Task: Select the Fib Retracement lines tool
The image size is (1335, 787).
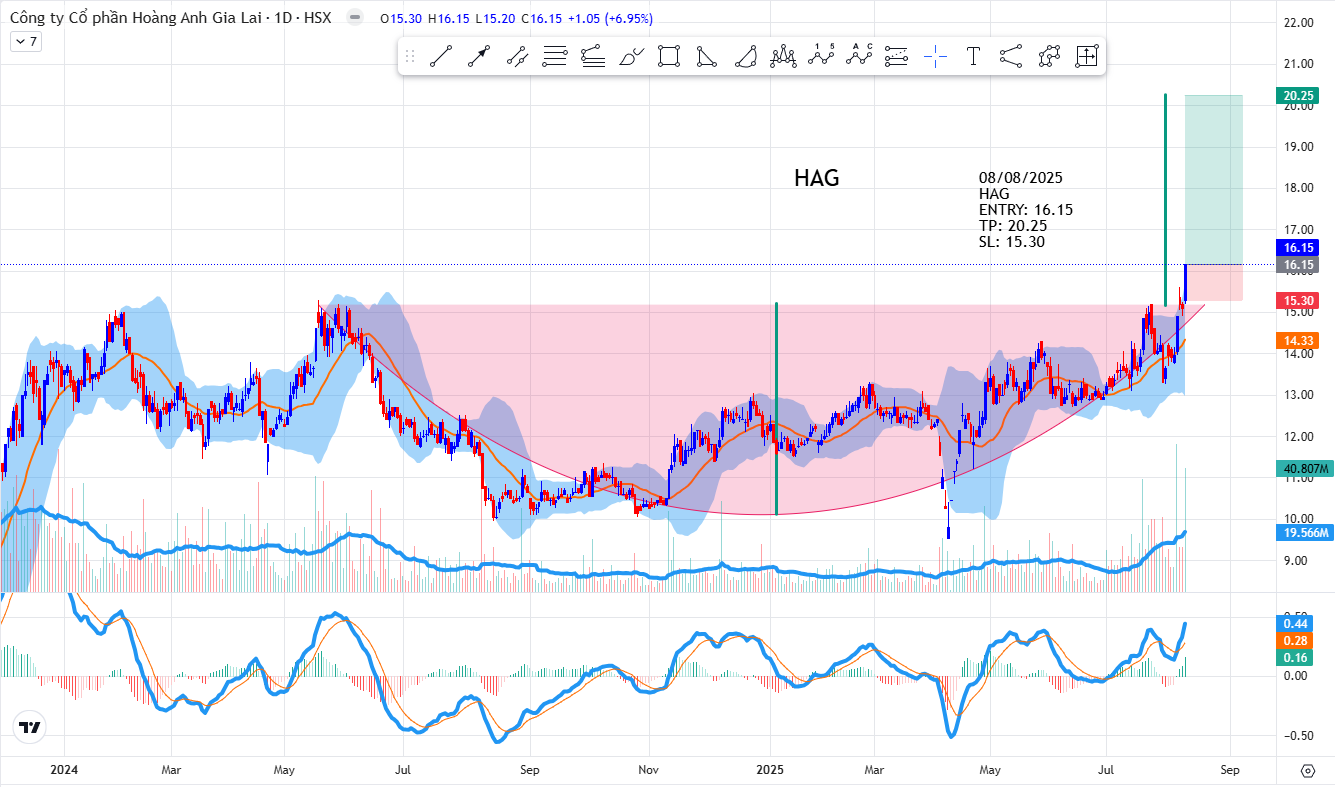Action: [x=555, y=57]
